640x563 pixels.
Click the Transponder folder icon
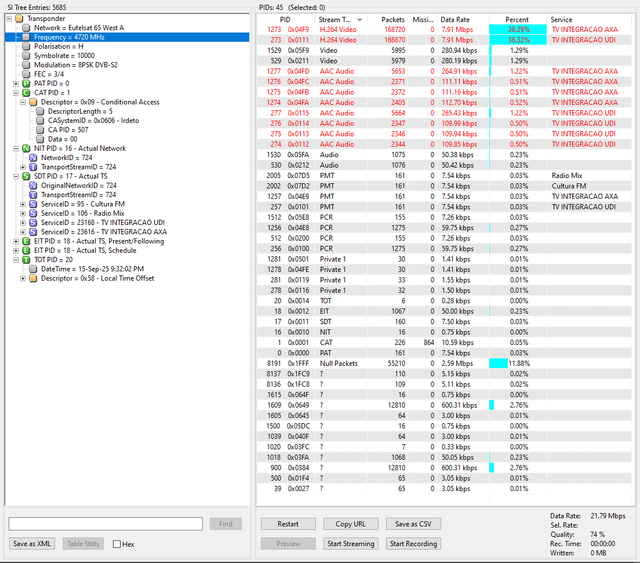[x=19, y=18]
